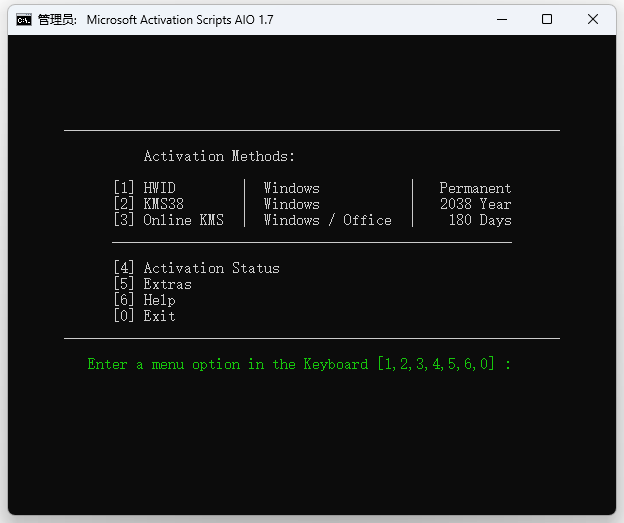Click 'Windows' in the HWID row
The image size is (624, 523).
click(292, 188)
